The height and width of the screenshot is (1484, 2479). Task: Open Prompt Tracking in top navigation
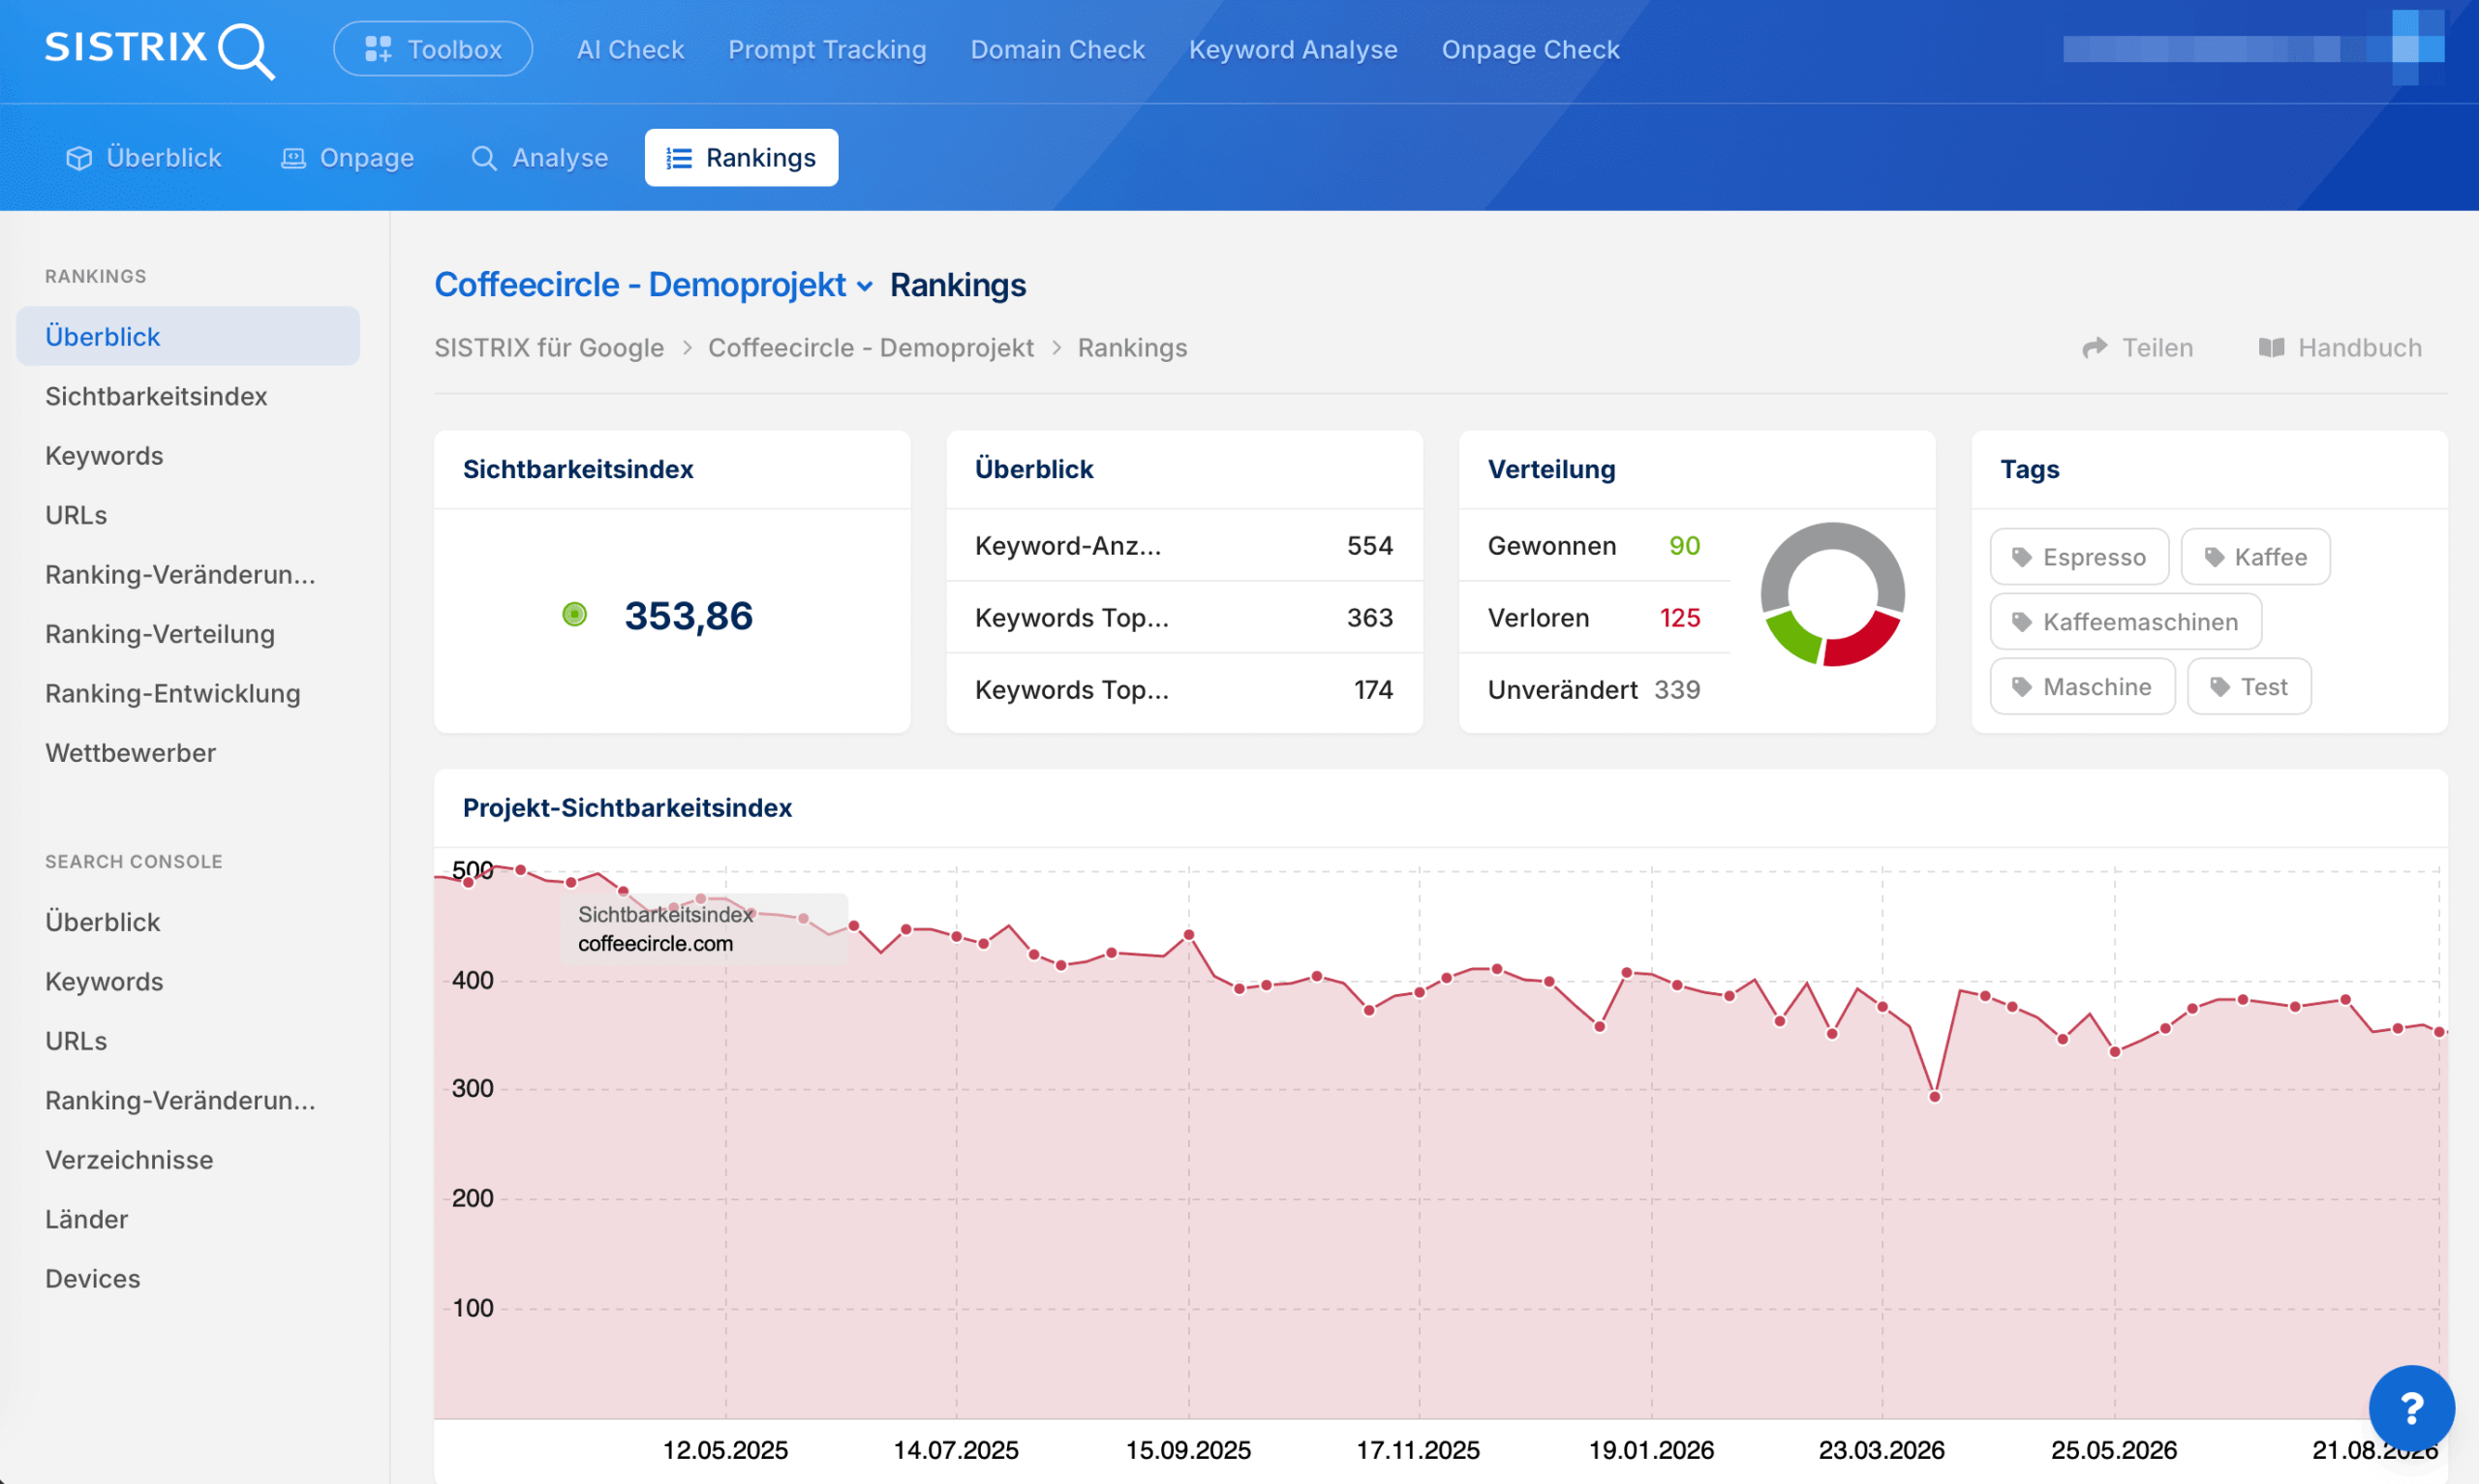pyautogui.click(x=827, y=49)
